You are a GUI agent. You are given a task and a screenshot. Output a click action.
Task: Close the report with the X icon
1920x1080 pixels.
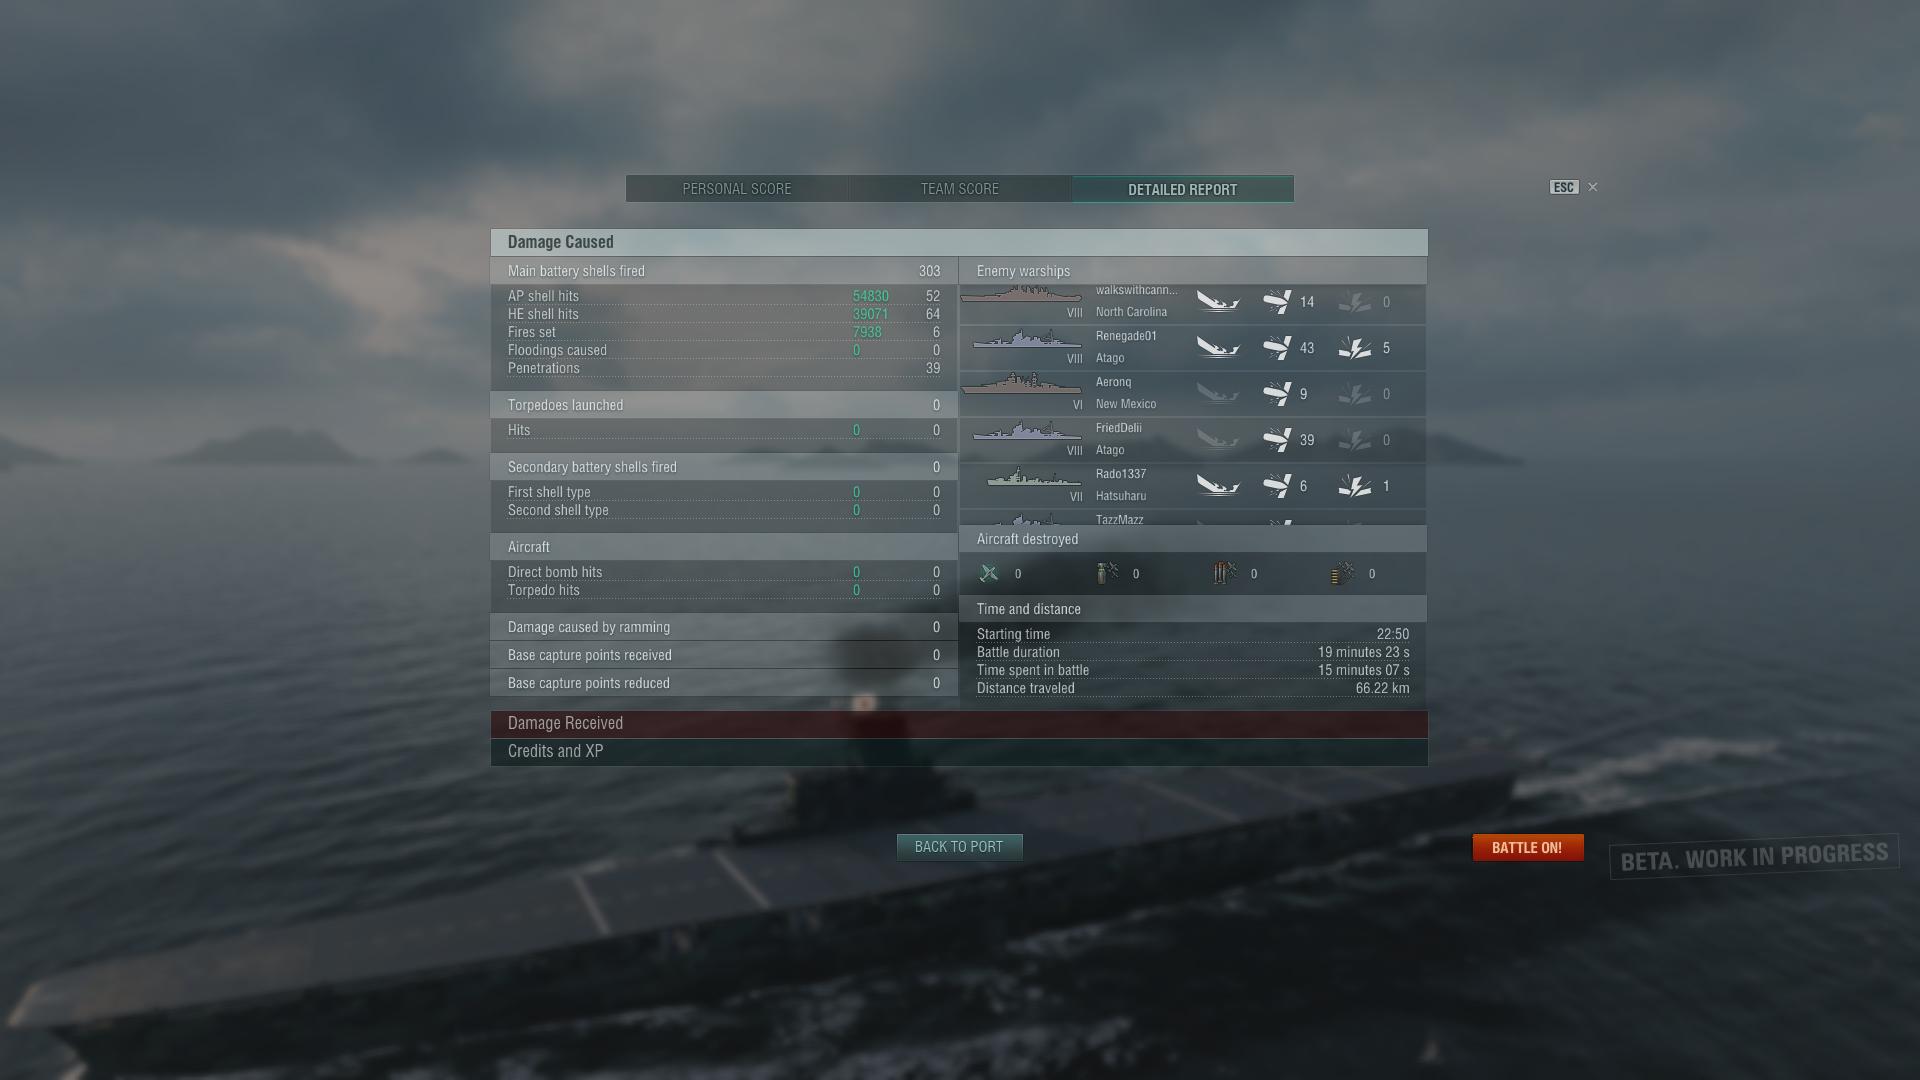point(1593,187)
